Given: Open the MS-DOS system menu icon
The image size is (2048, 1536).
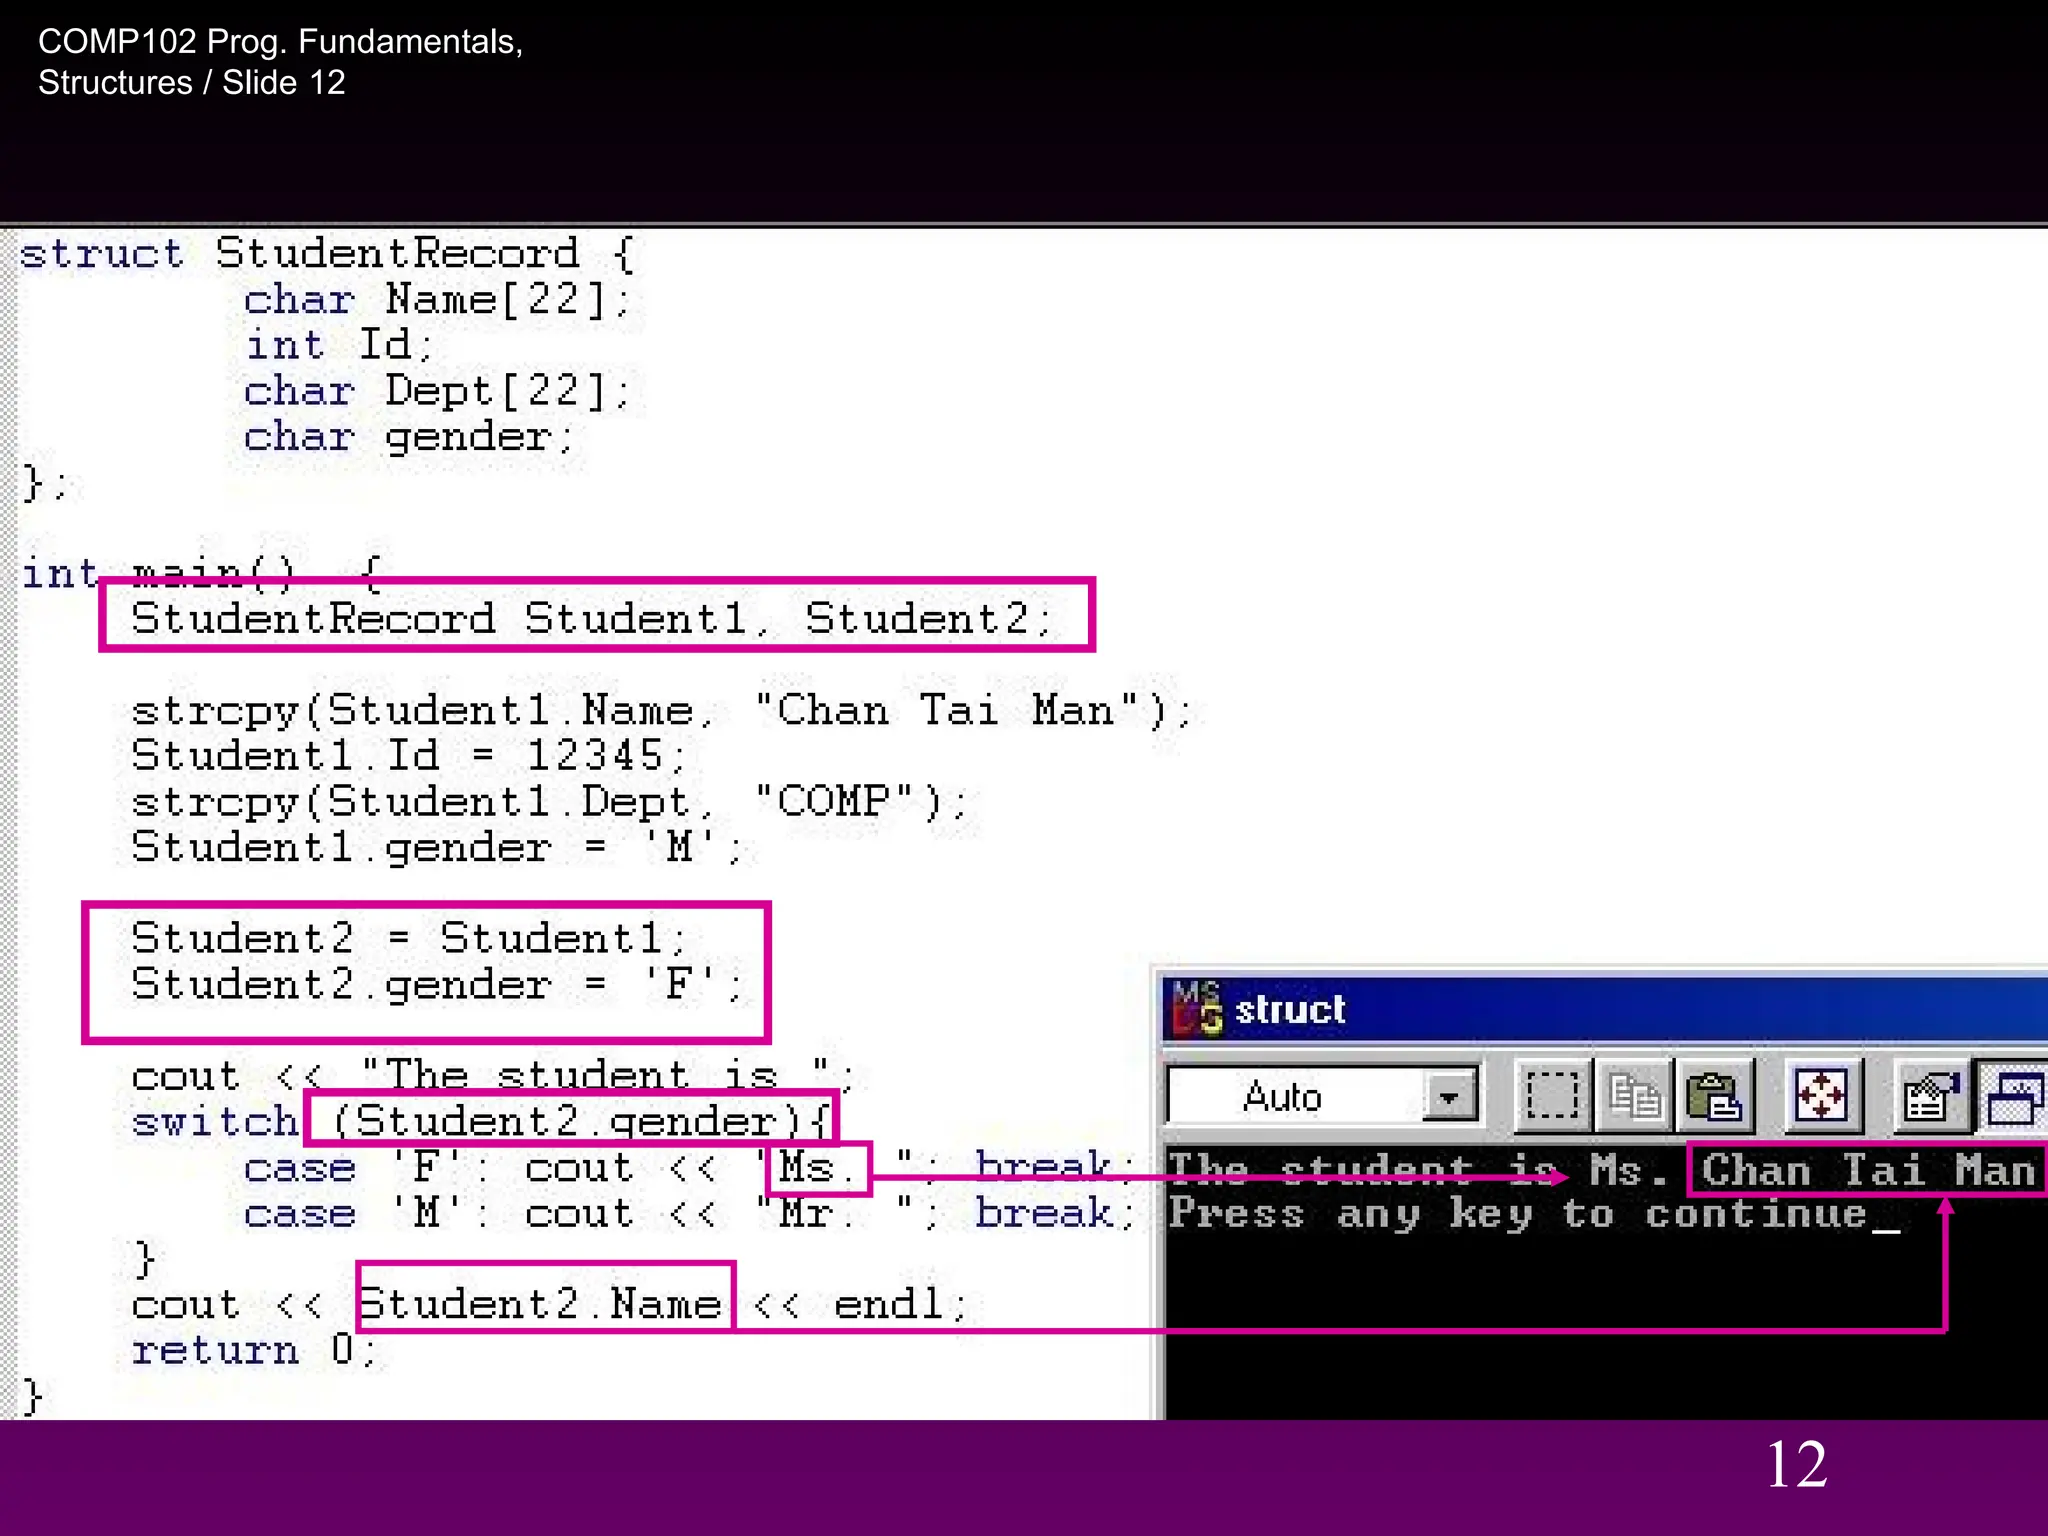Looking at the screenshot, I should (1197, 1008).
